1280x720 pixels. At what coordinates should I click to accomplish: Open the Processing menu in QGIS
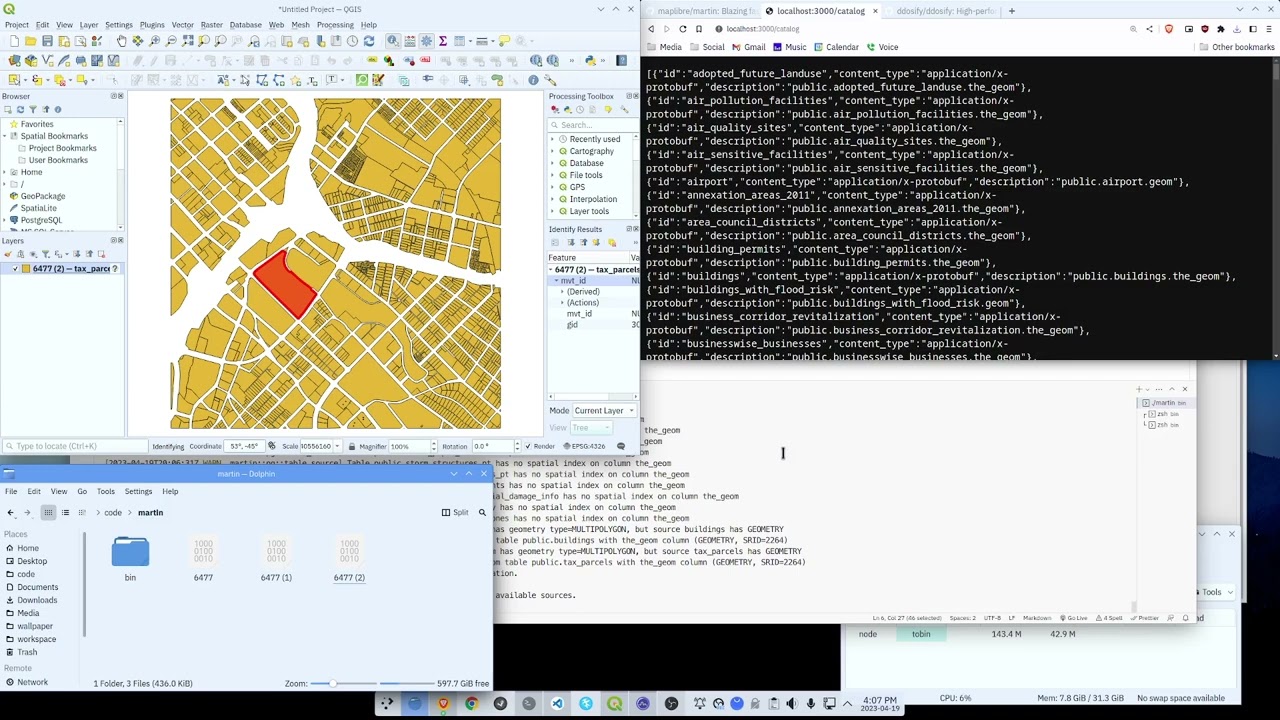click(335, 25)
